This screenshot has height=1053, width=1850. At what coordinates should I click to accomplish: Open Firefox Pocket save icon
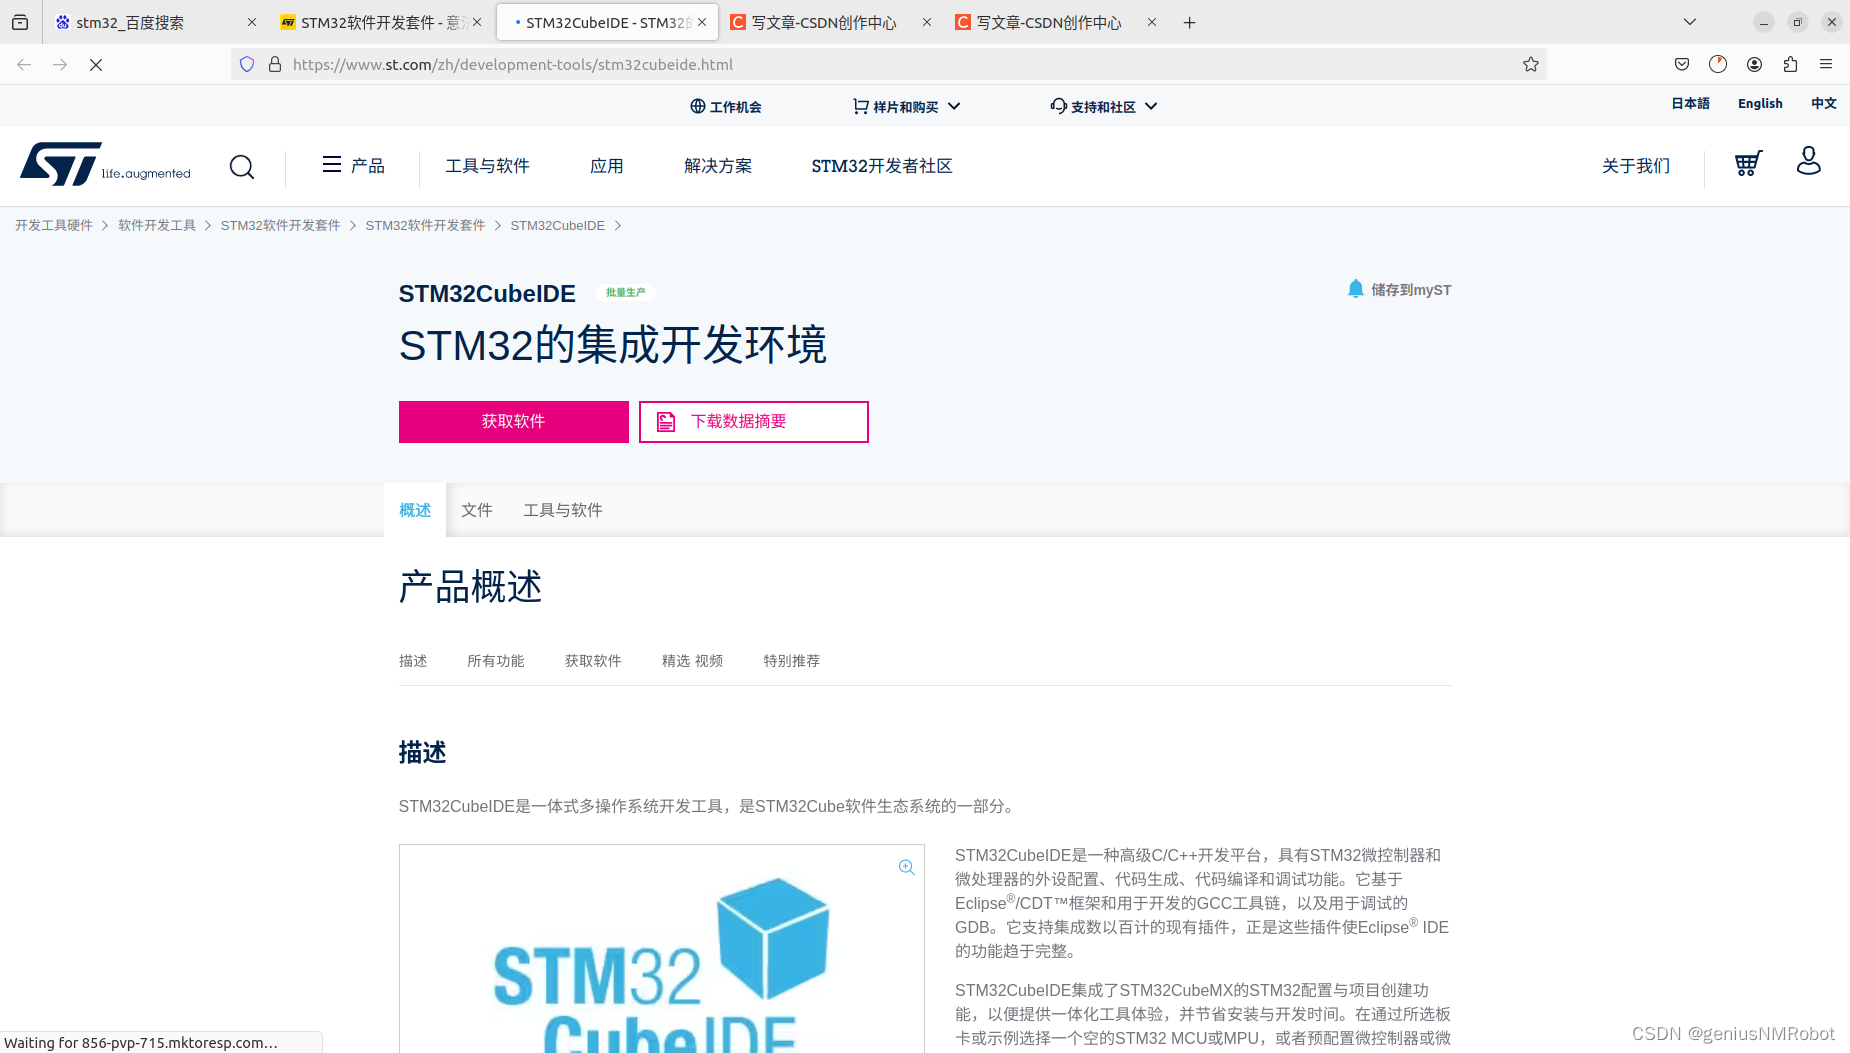1682,64
